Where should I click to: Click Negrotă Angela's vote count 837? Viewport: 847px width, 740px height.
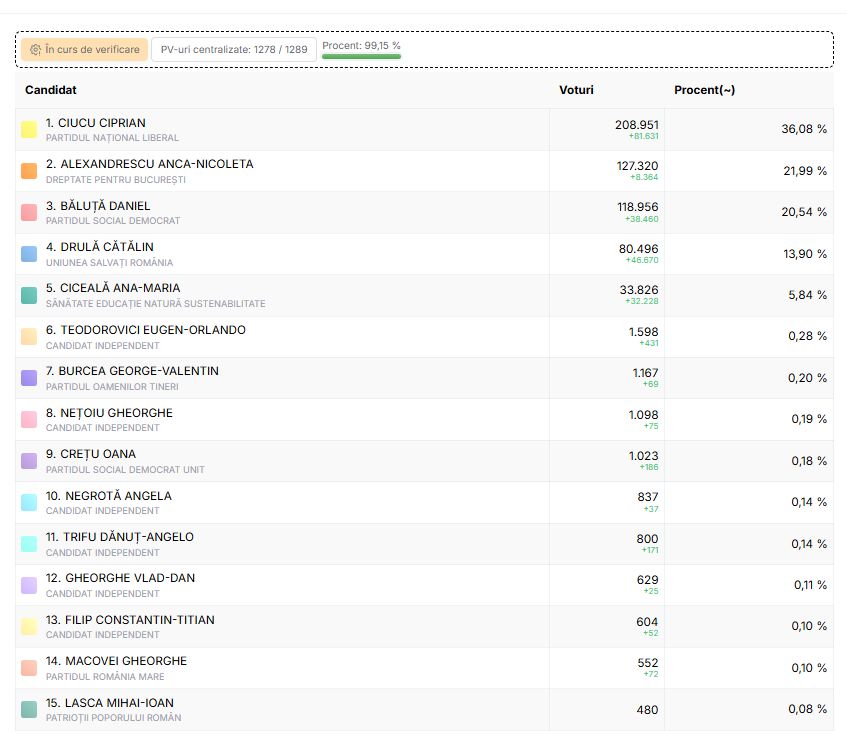[x=647, y=497]
